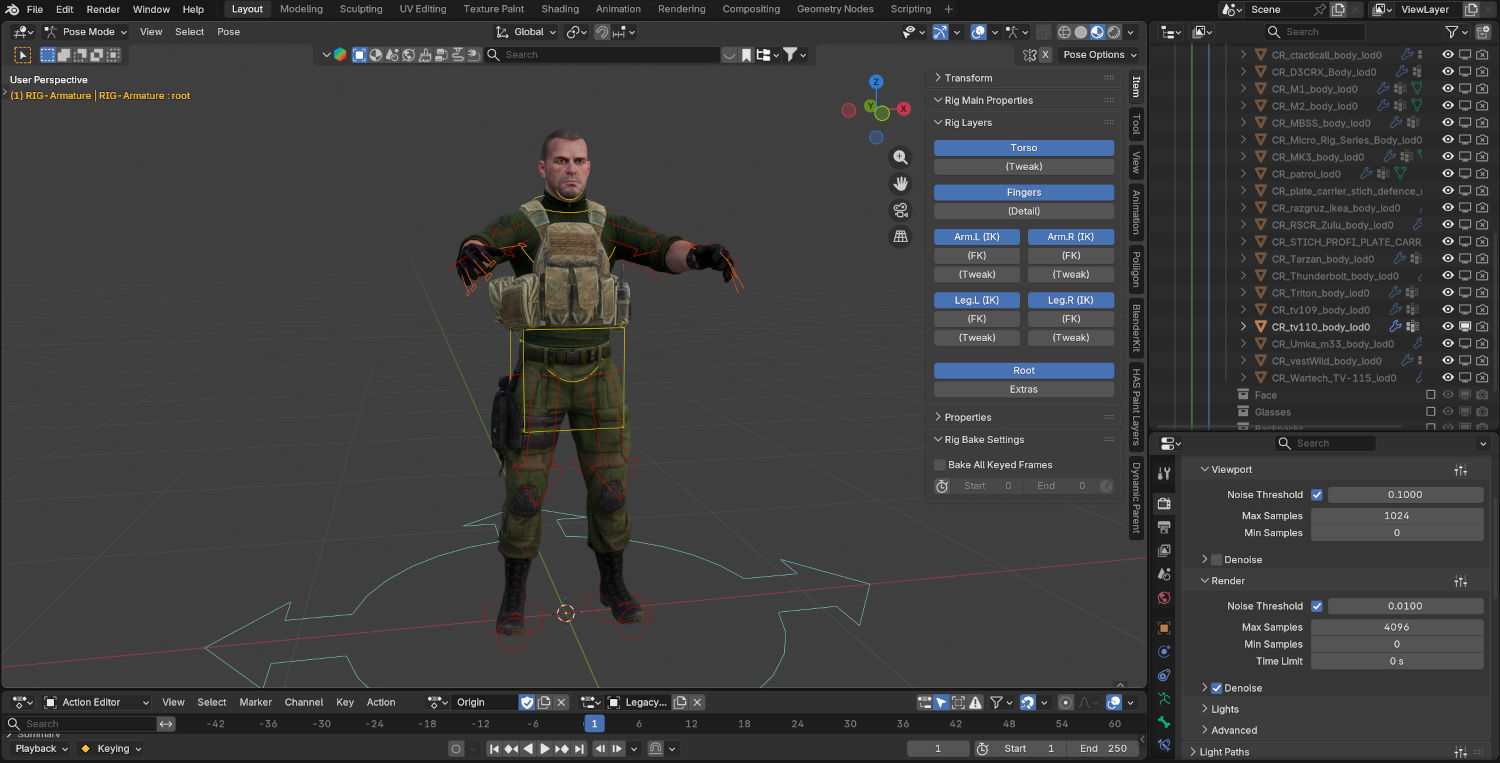Expand the CR_tv110_body_lod0 outliner item
This screenshot has width=1500, height=763.
pyautogui.click(x=1243, y=326)
